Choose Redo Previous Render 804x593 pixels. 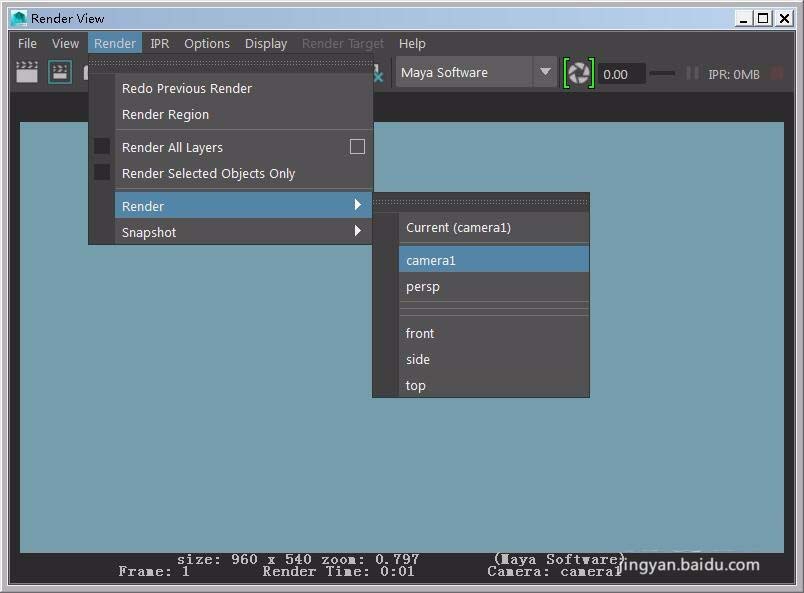coord(187,88)
